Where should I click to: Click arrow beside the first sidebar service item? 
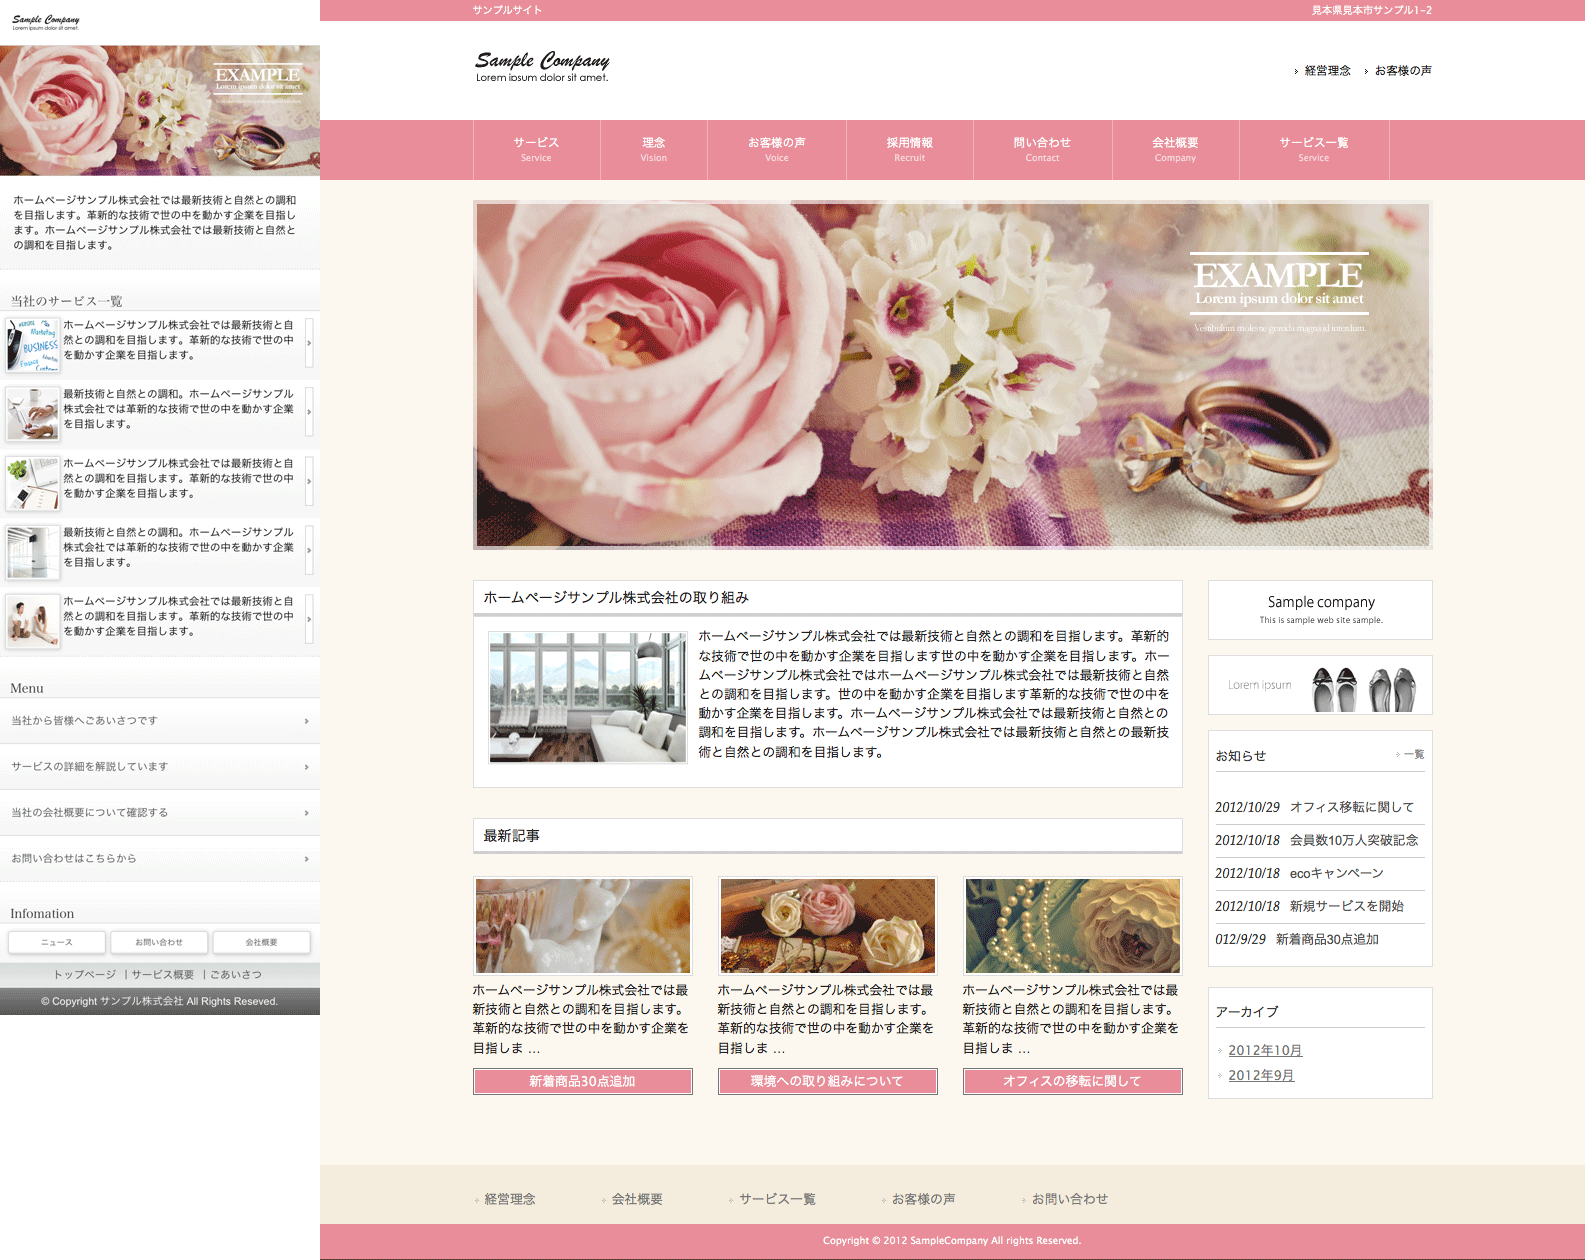309,343
